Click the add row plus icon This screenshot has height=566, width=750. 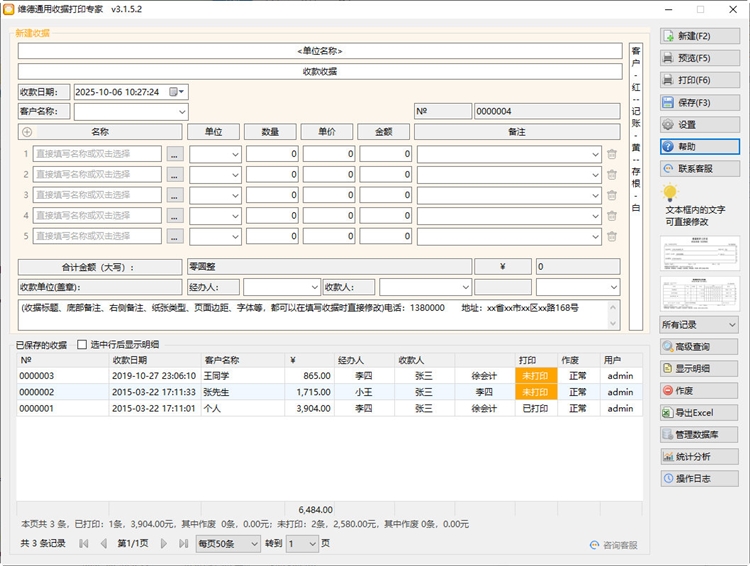(x=26, y=132)
